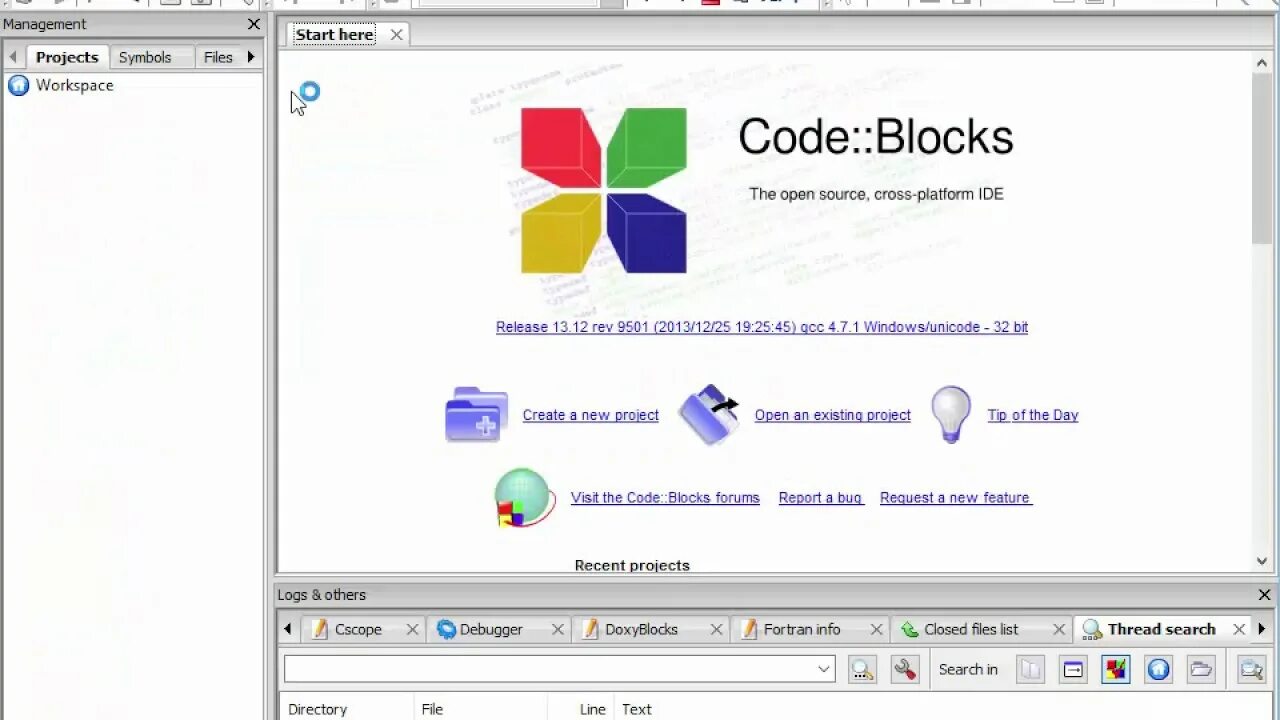
Task: Toggle Search in project files
Action: (x=1115, y=669)
